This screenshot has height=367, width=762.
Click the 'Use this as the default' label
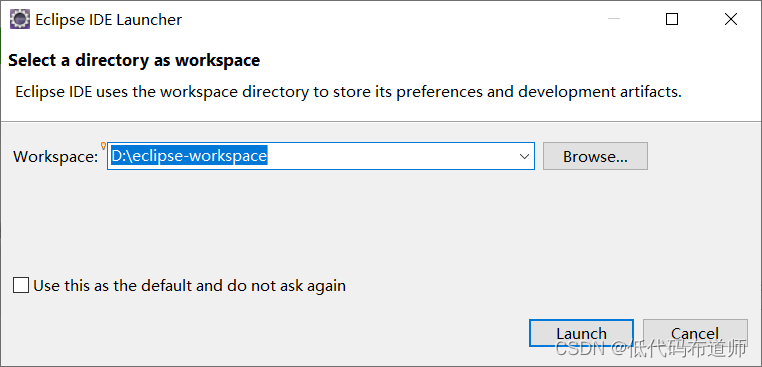(190, 285)
